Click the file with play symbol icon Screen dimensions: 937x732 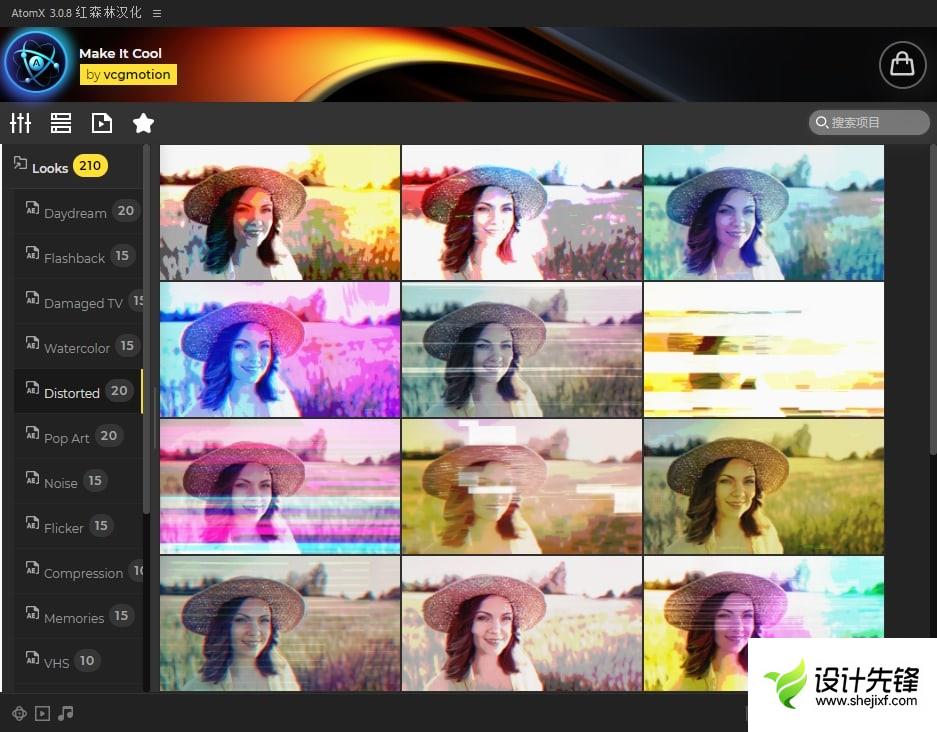[102, 123]
